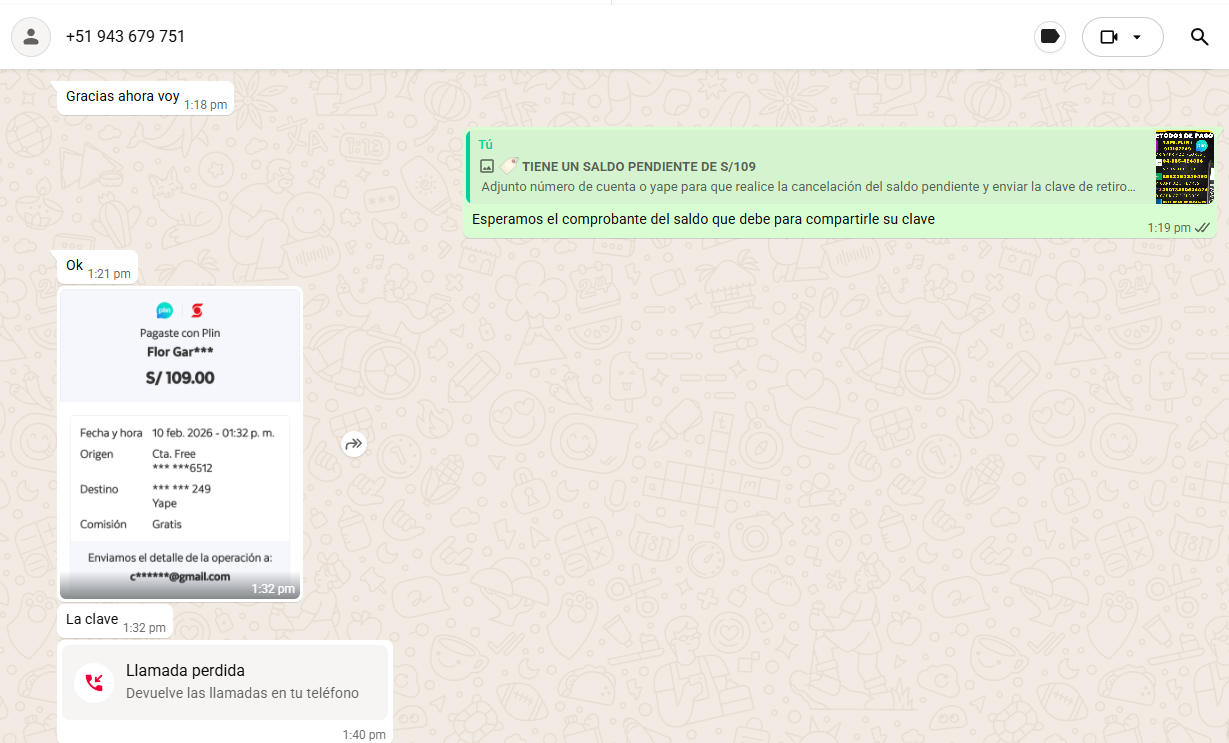The image size is (1229, 743).
Task: Click the label tag icon in header
Action: 1049,37
